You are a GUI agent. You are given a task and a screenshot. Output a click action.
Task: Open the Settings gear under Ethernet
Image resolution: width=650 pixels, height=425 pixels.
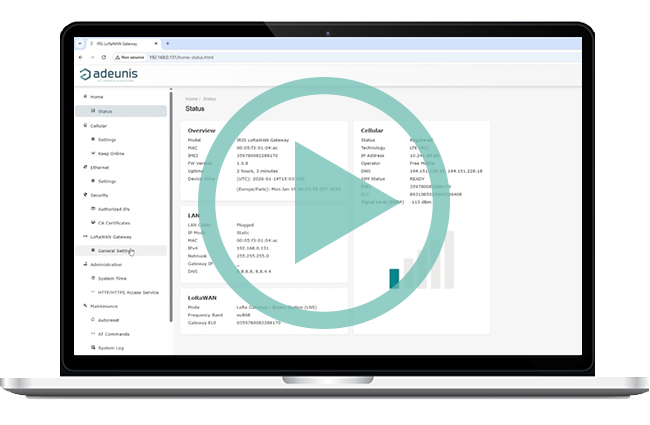(93, 181)
